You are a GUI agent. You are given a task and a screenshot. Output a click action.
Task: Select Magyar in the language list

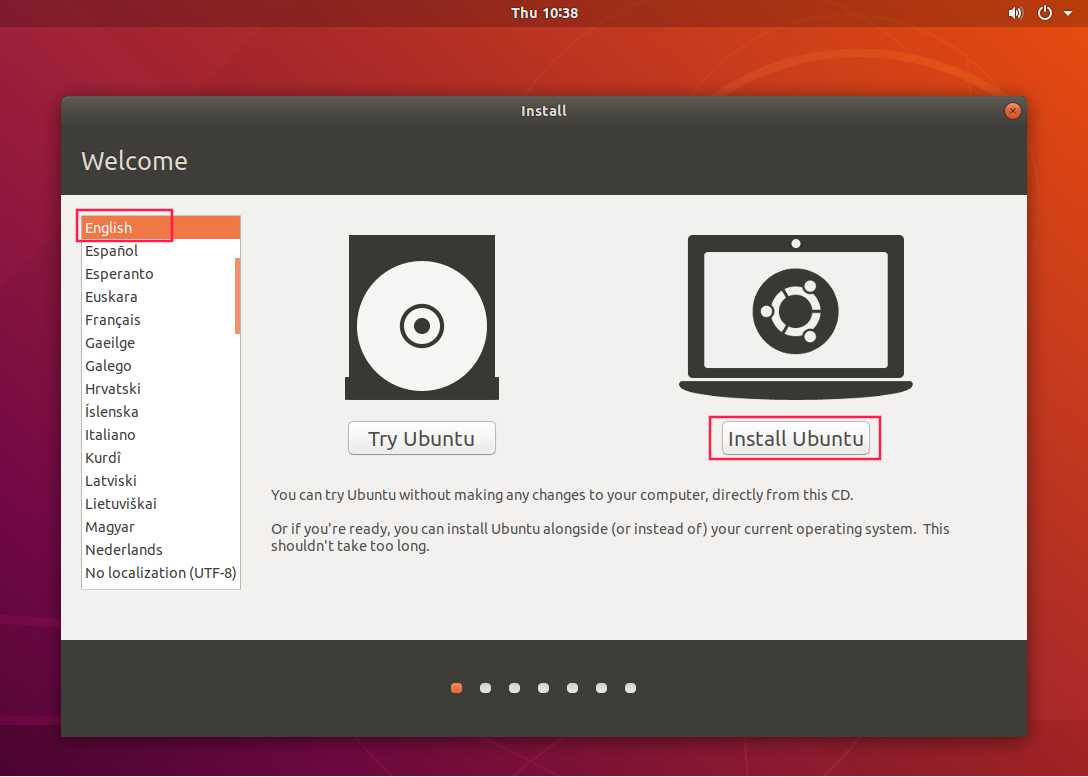[159, 526]
